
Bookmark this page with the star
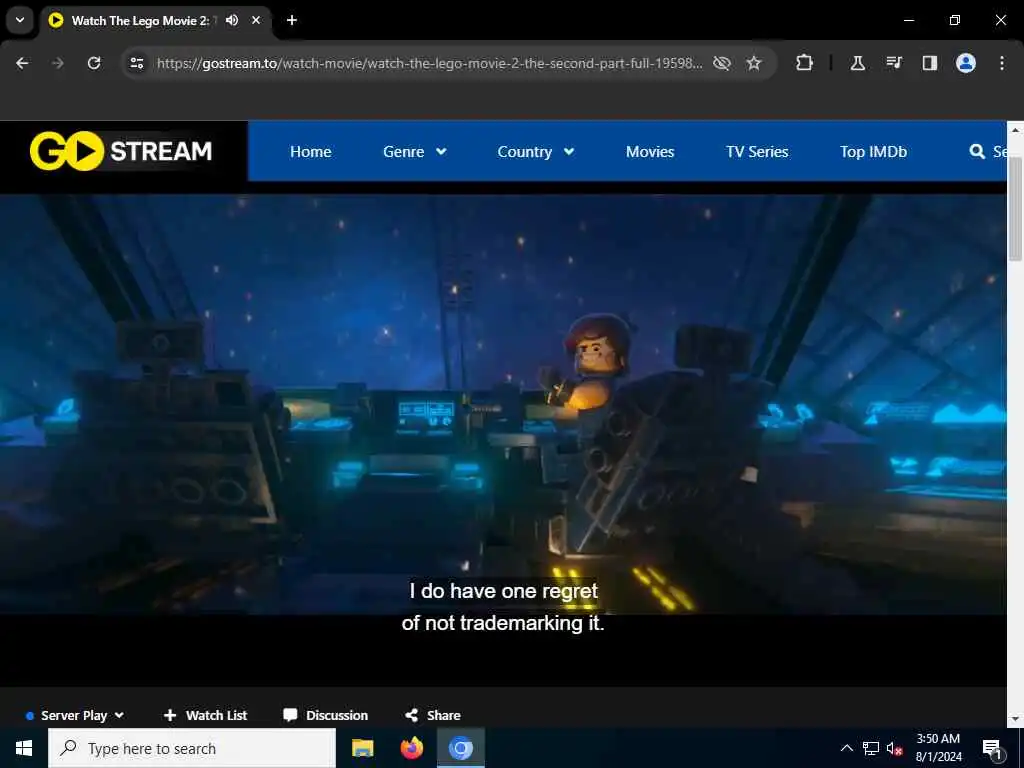click(x=754, y=63)
